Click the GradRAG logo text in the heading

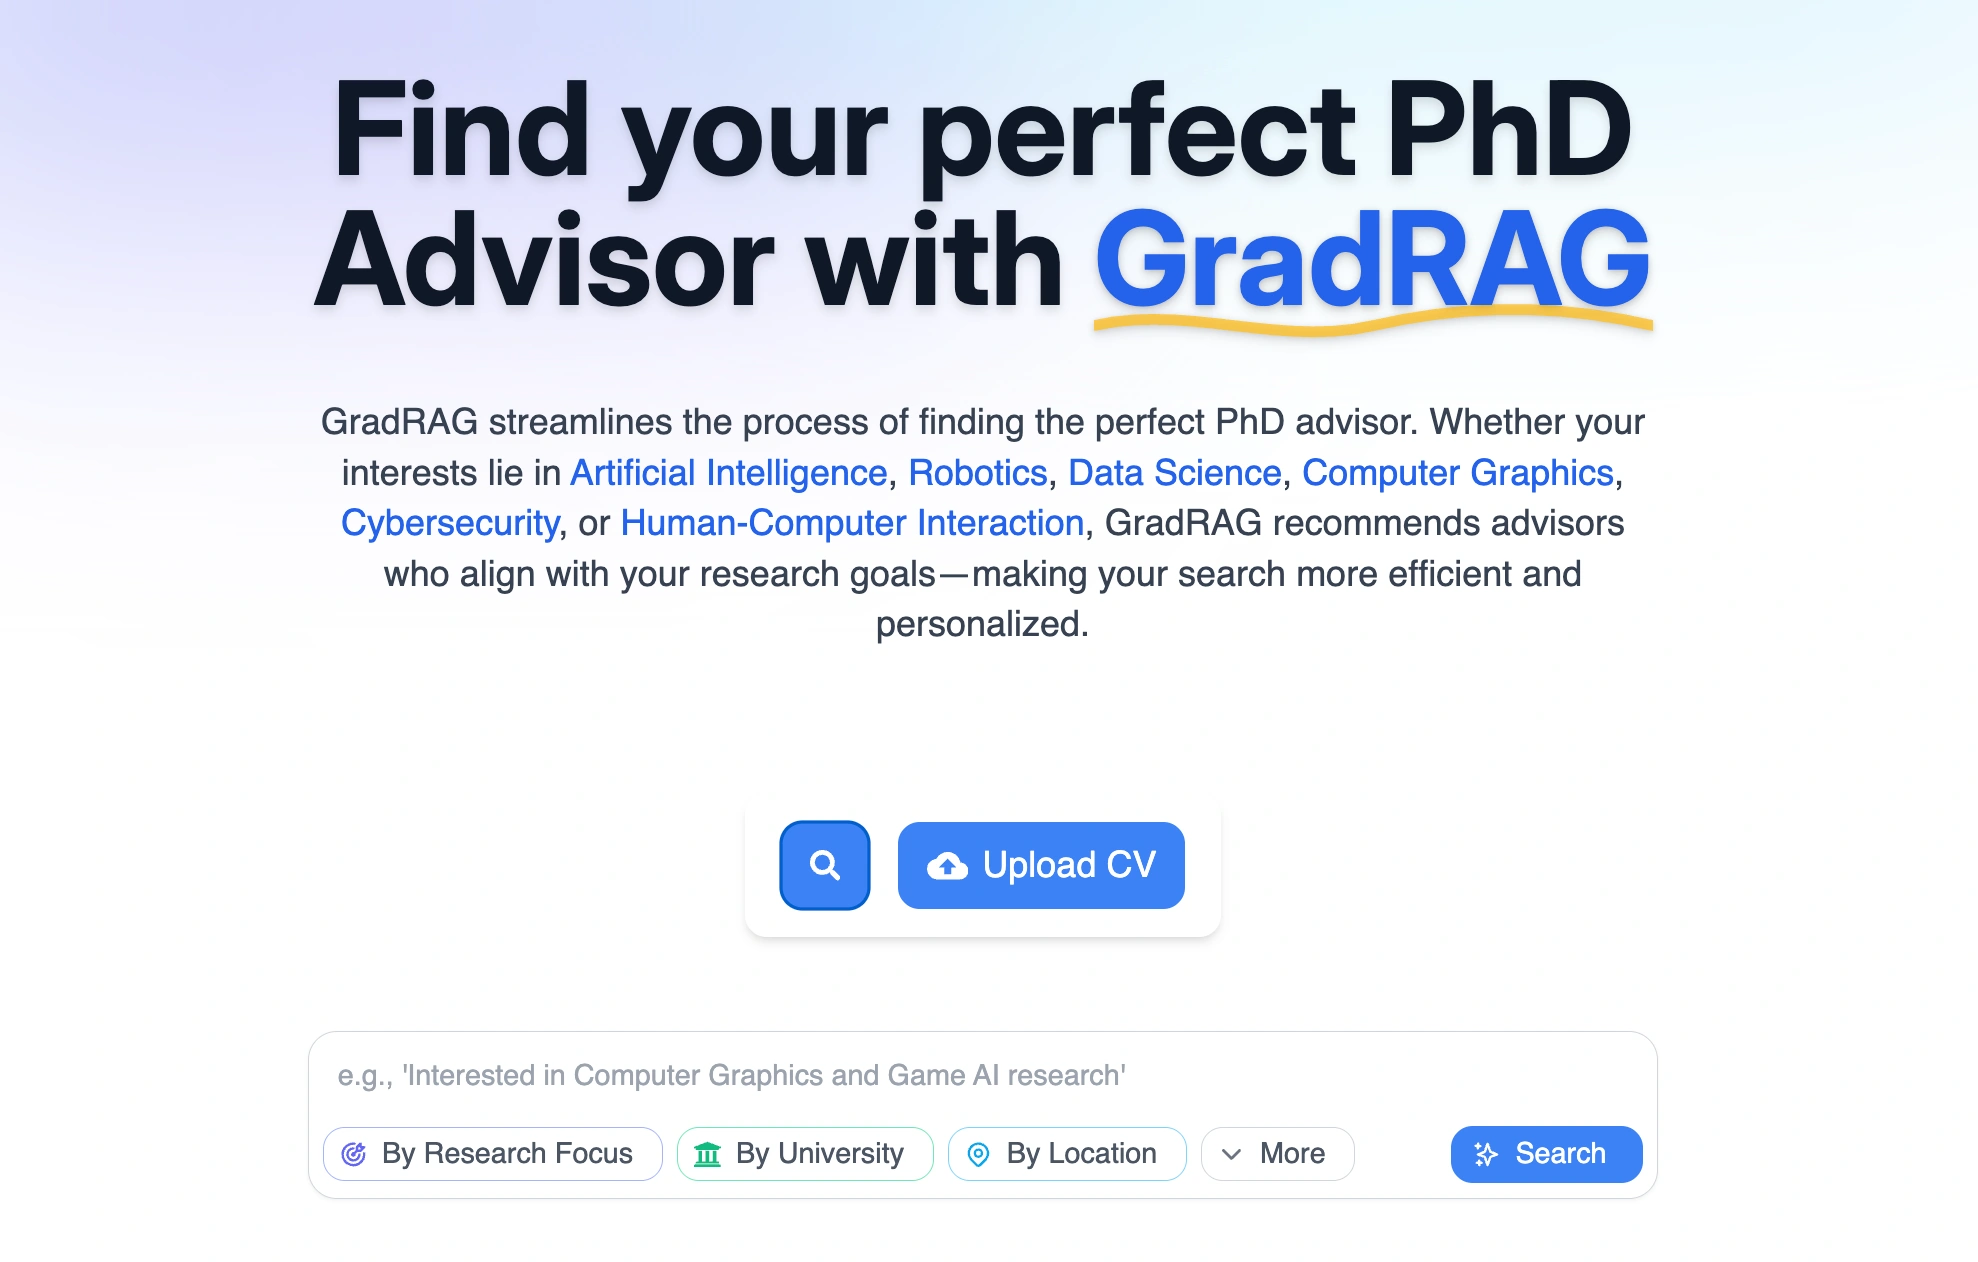click(1373, 258)
